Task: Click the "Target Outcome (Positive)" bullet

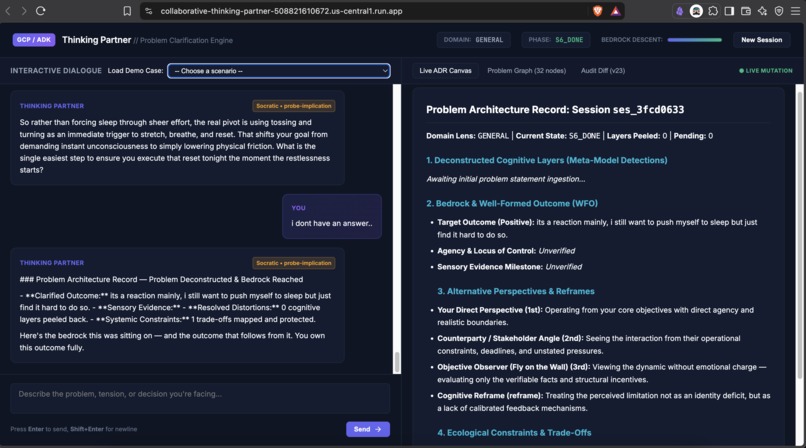Action: click(x=597, y=229)
